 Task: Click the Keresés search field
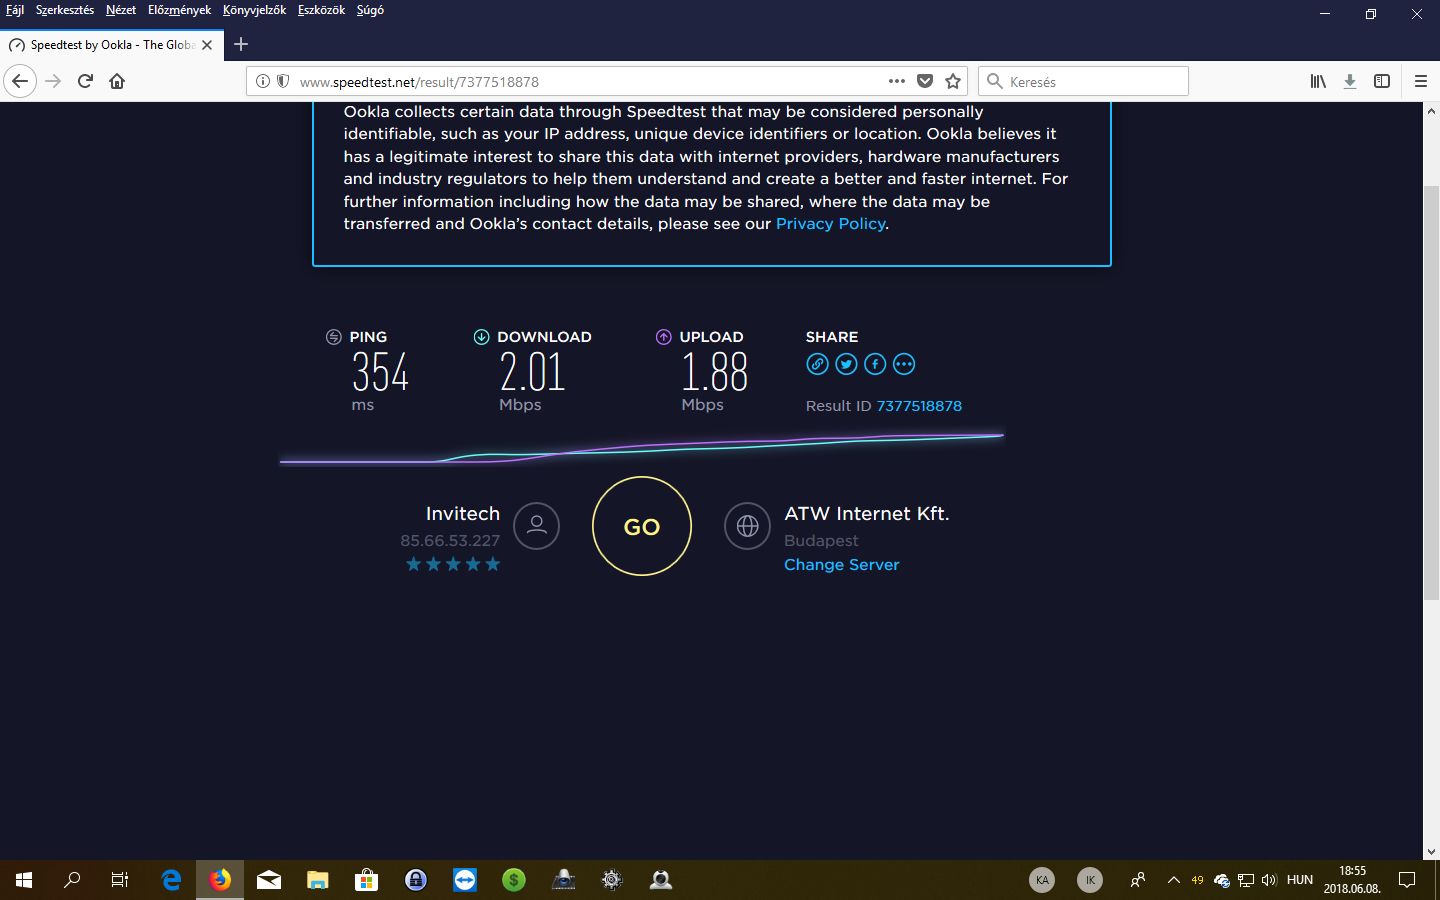point(1083,81)
